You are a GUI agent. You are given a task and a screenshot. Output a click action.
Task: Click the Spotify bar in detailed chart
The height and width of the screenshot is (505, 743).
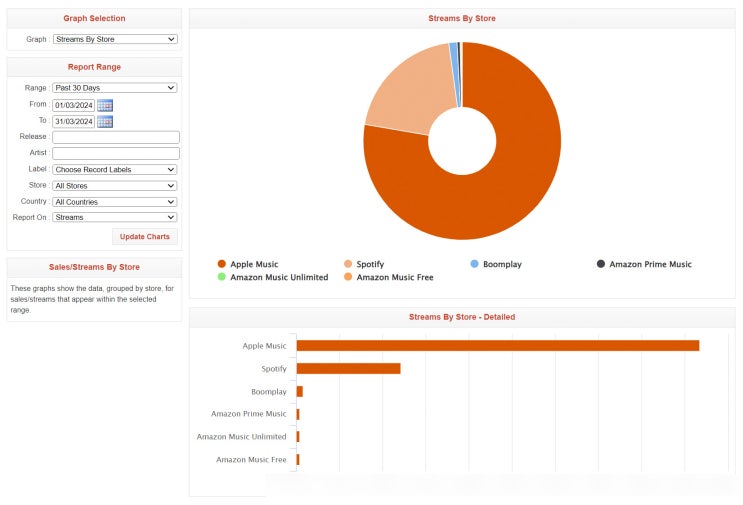[x=348, y=368]
